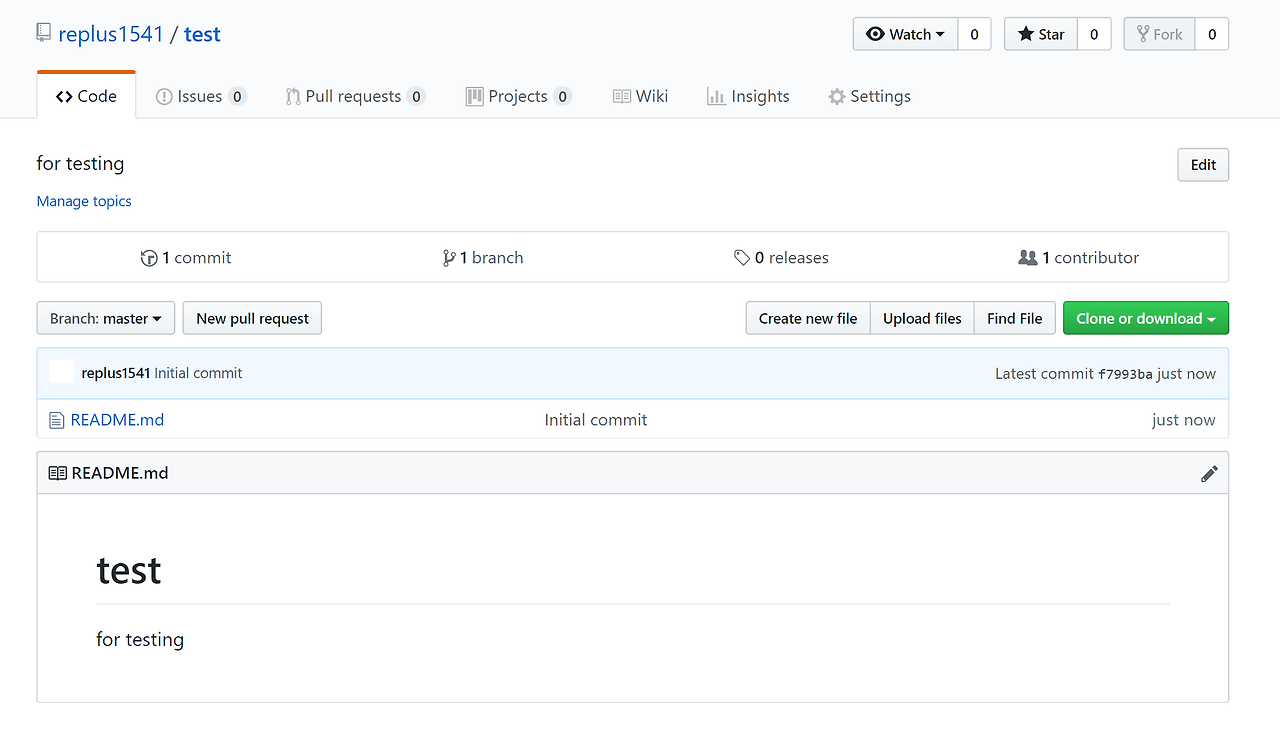This screenshot has width=1280, height=742.
Task: View the 0 releases link
Action: (x=781, y=258)
